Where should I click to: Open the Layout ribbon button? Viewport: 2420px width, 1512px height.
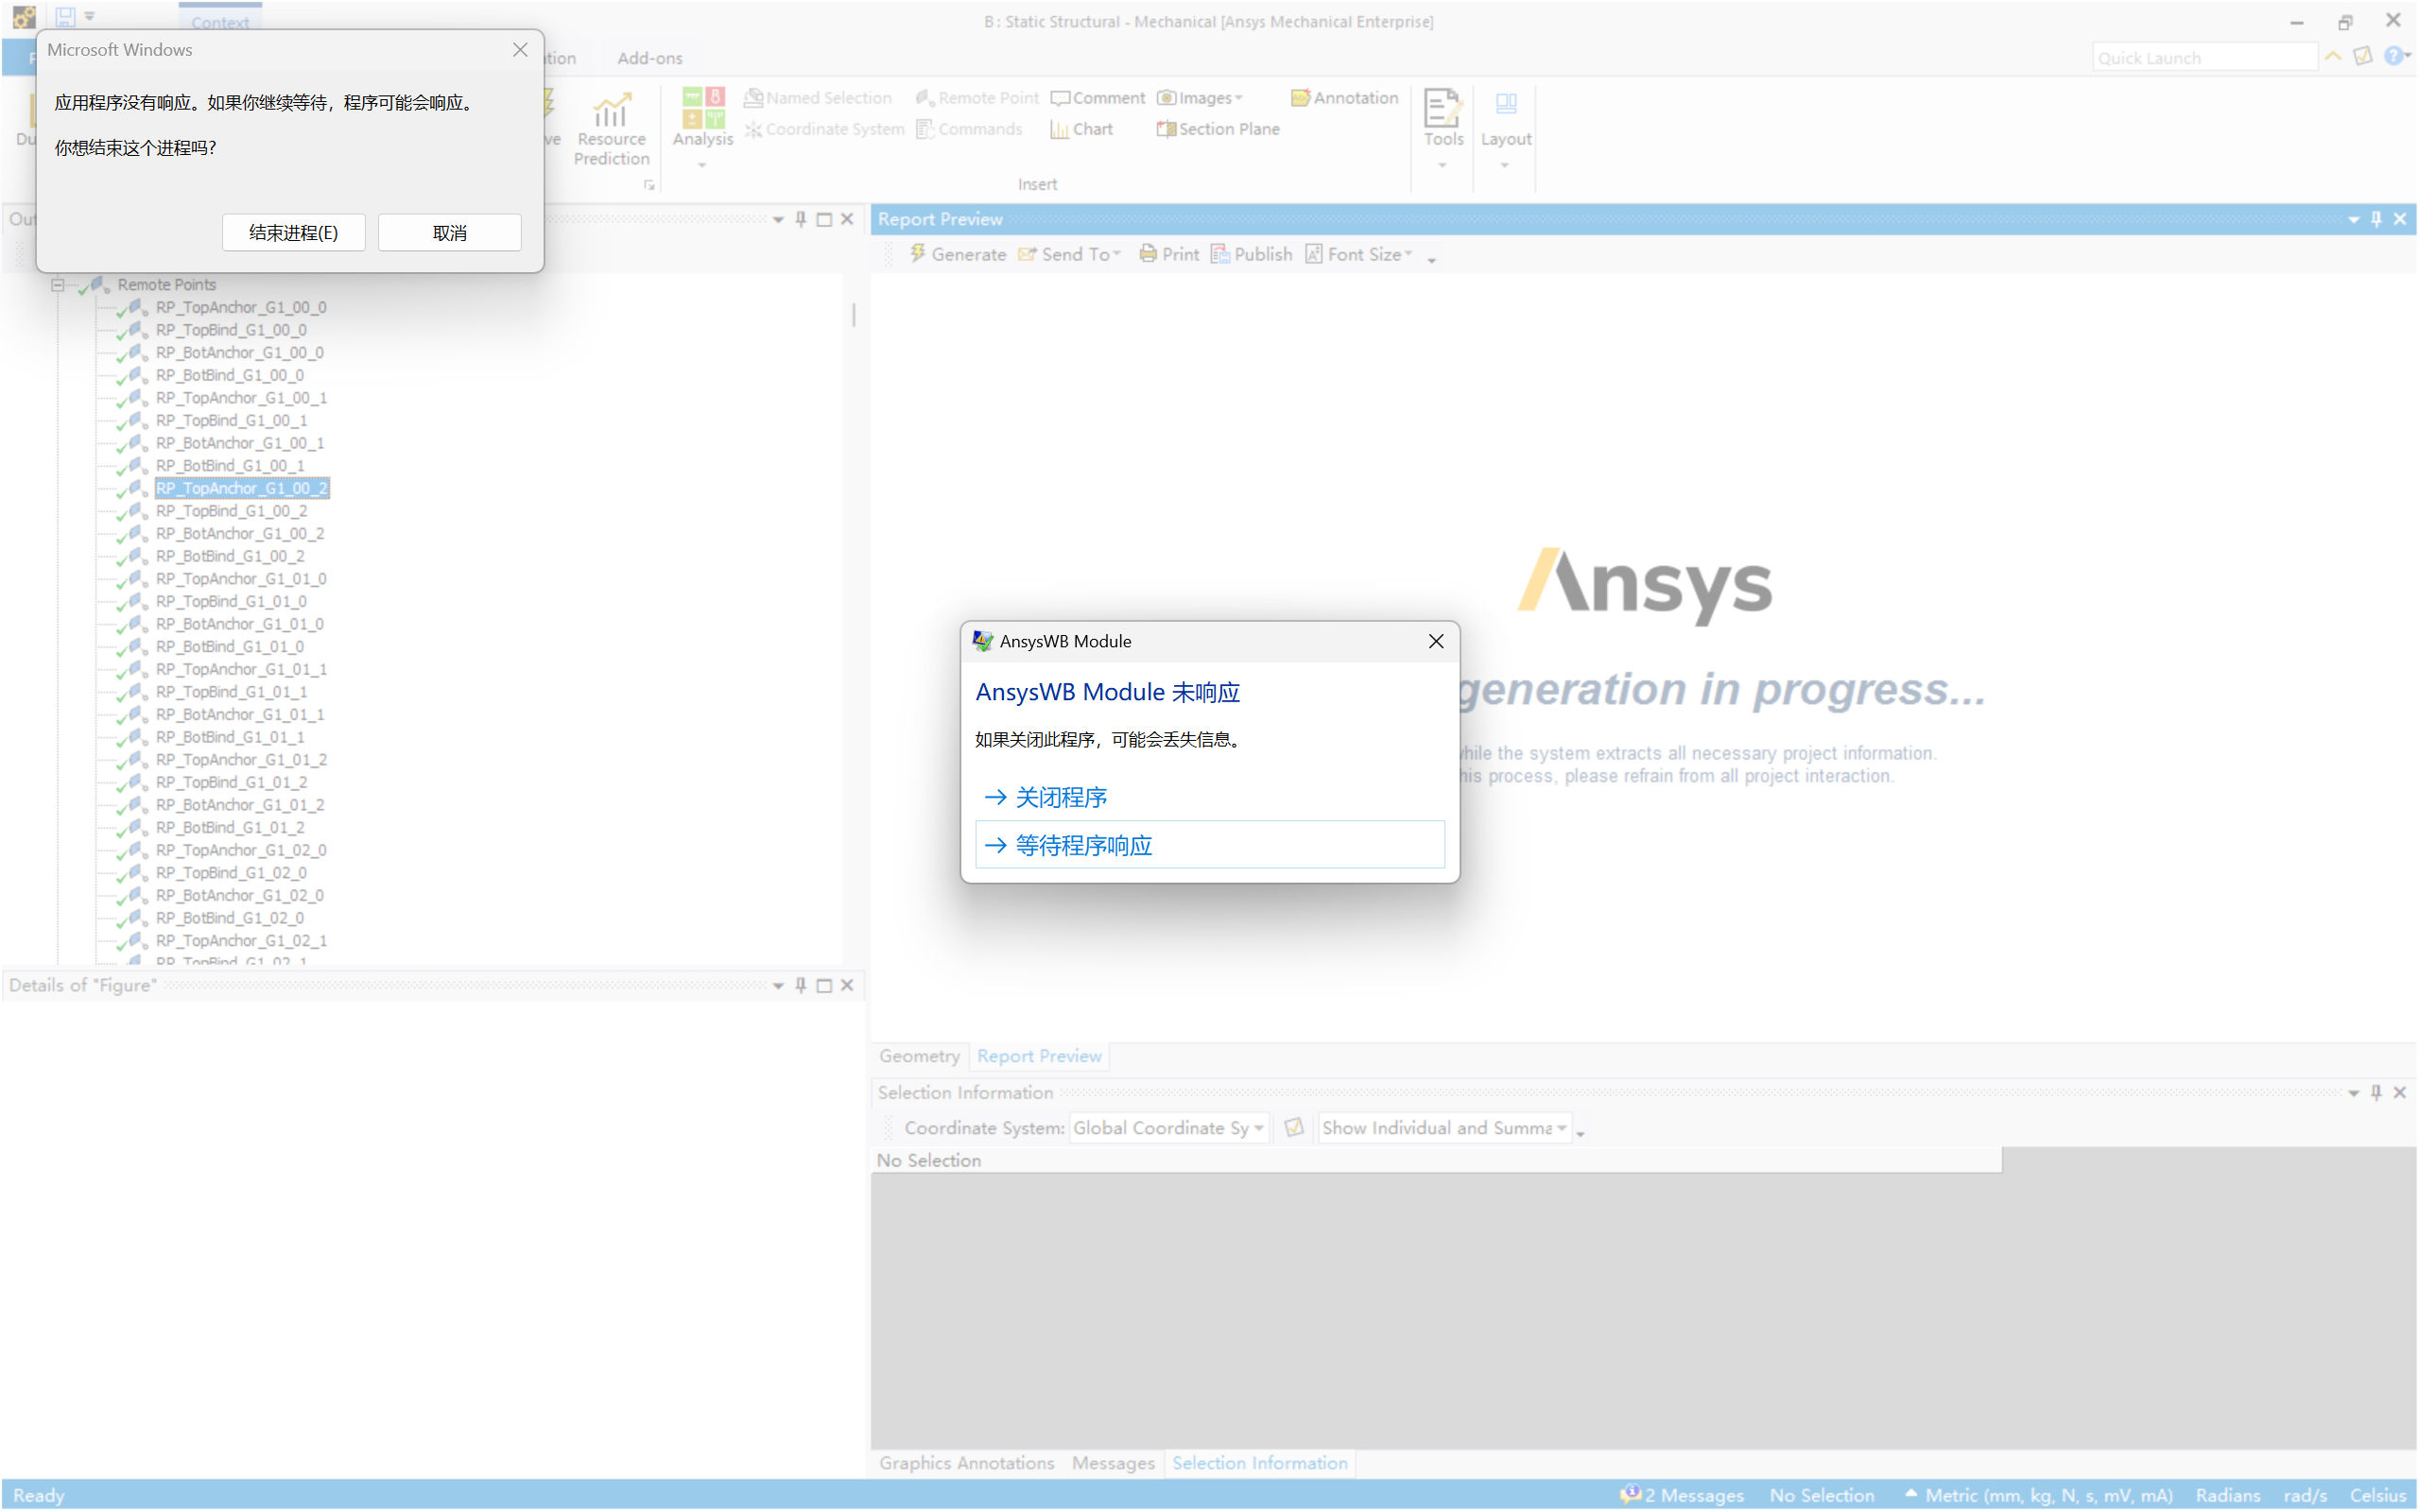tap(1506, 128)
